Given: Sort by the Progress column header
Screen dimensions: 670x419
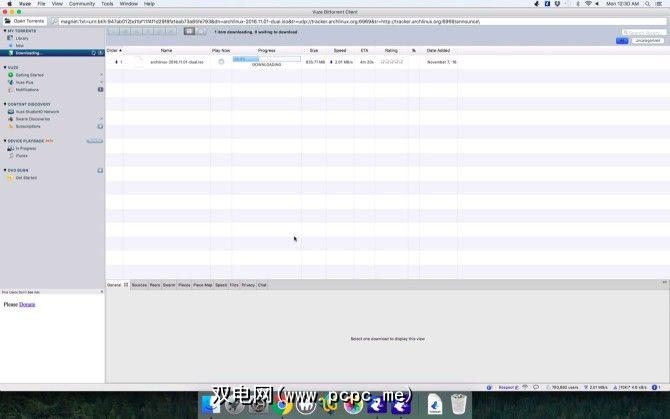Looking at the screenshot, I should click(267, 50).
